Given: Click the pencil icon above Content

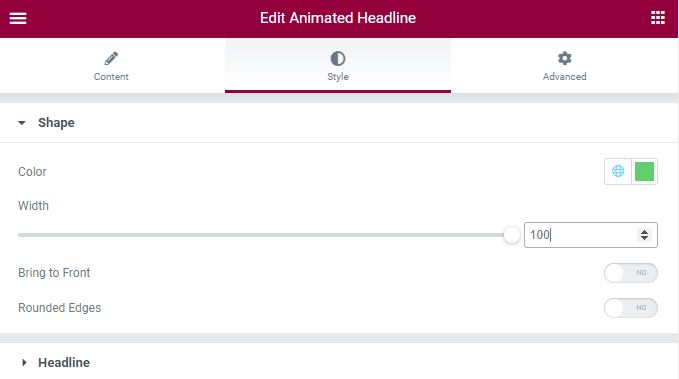Looking at the screenshot, I should pos(111,58).
